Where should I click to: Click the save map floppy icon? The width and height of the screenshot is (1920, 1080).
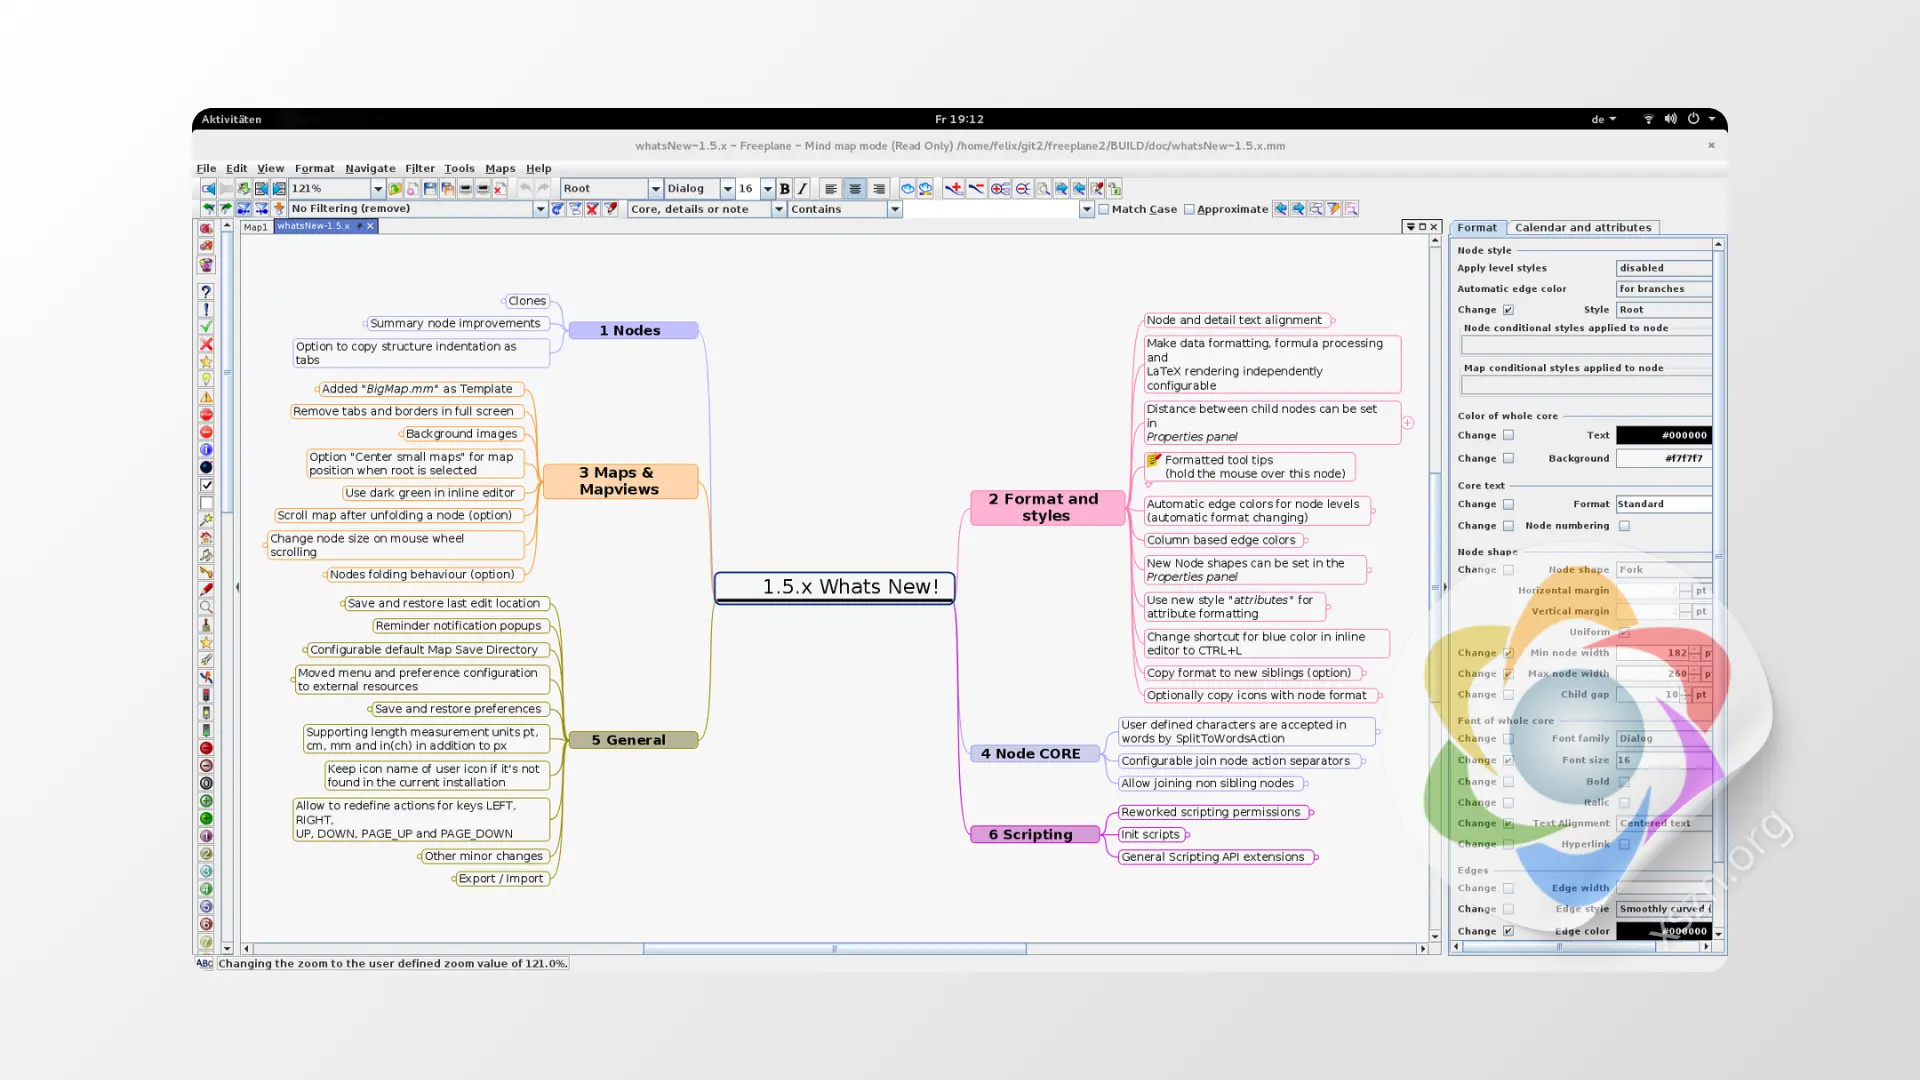[430, 188]
